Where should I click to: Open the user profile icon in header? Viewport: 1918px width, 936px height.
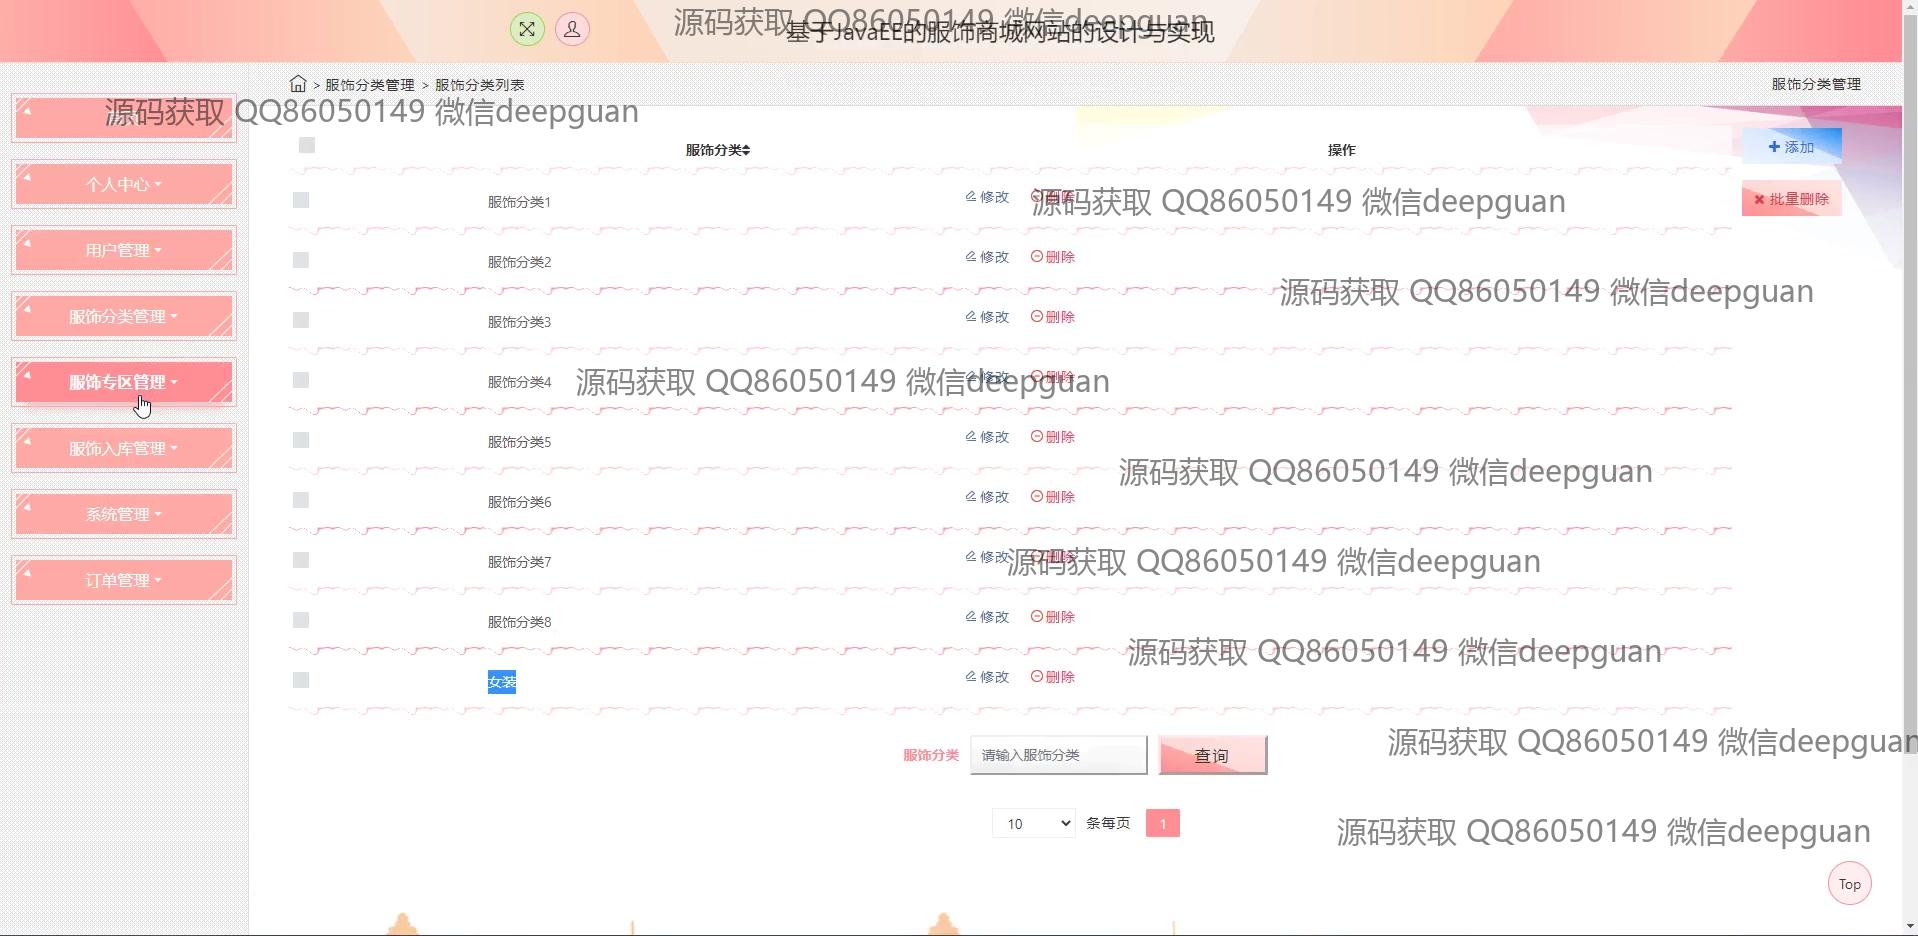coord(572,29)
